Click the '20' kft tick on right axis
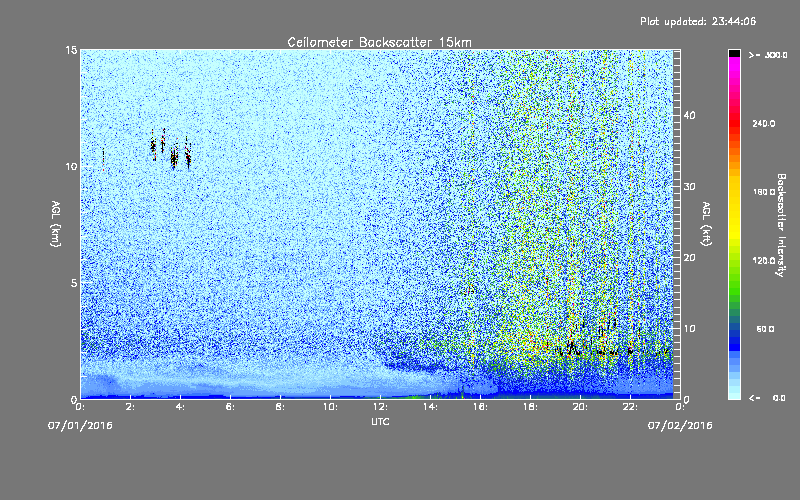This screenshot has height=500, width=800. point(689,257)
